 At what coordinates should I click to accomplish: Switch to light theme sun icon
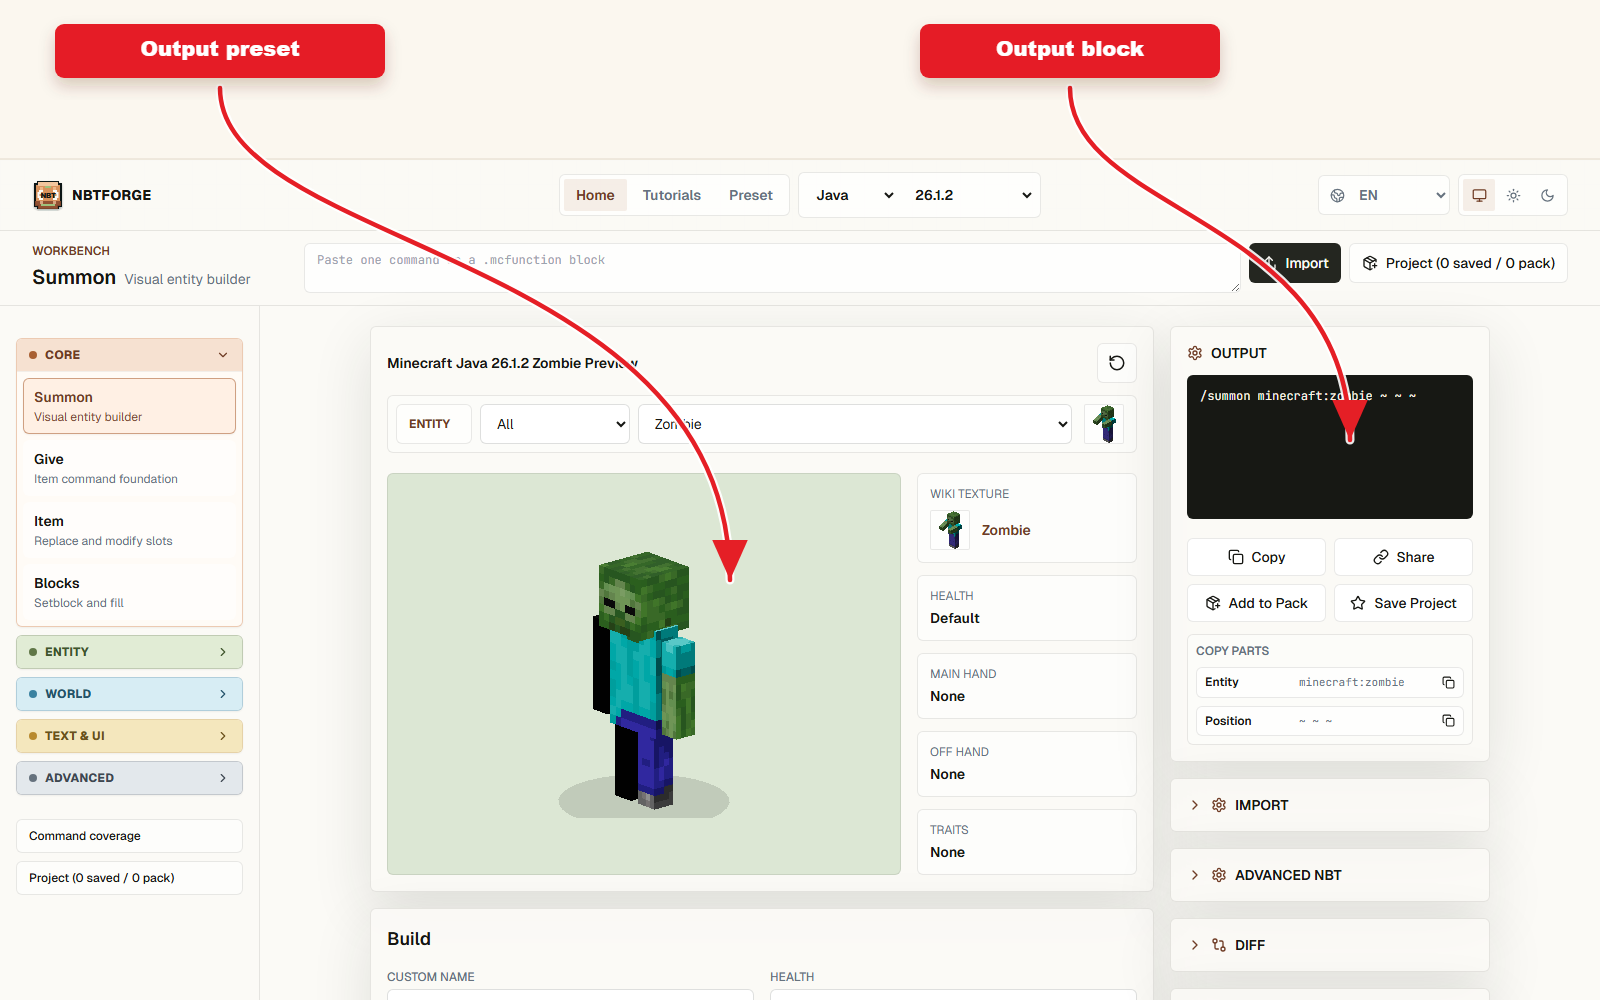pos(1514,195)
